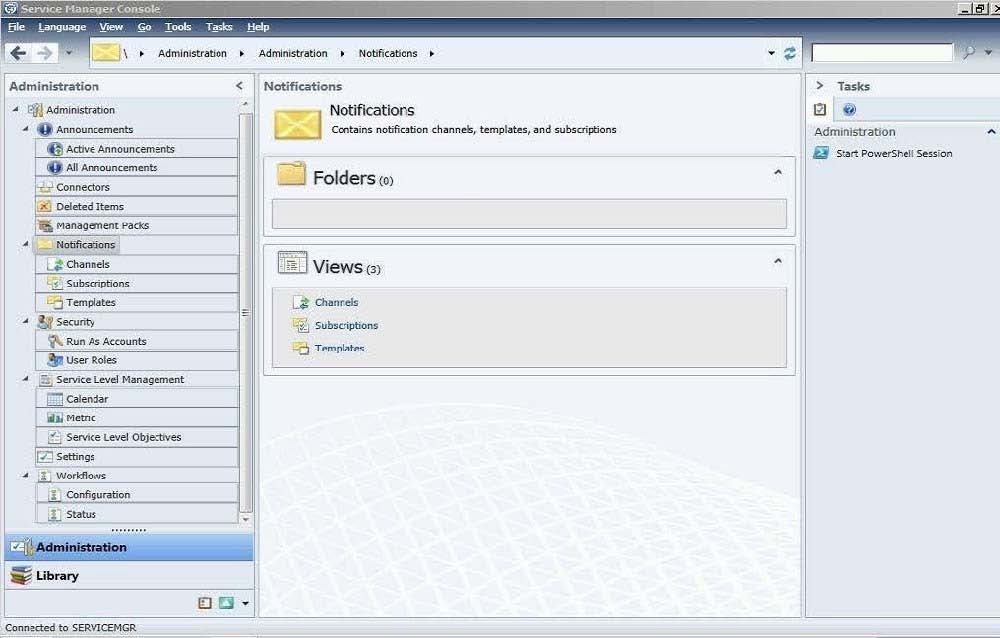Collapse the Announcements tree node
1000x638 pixels.
(26, 129)
